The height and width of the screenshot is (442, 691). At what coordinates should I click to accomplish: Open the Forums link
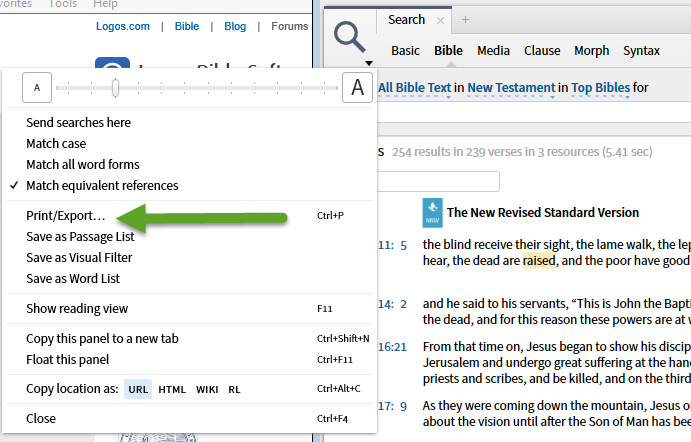290,26
